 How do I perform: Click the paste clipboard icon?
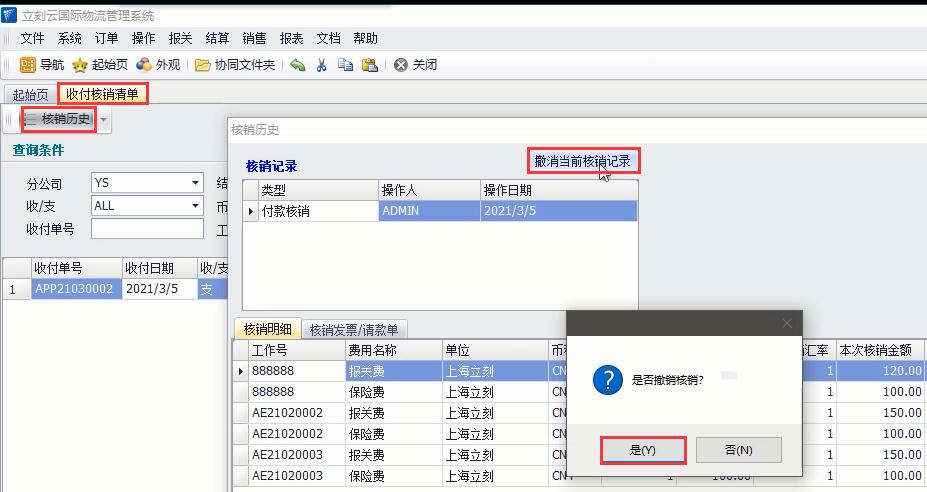coord(369,65)
